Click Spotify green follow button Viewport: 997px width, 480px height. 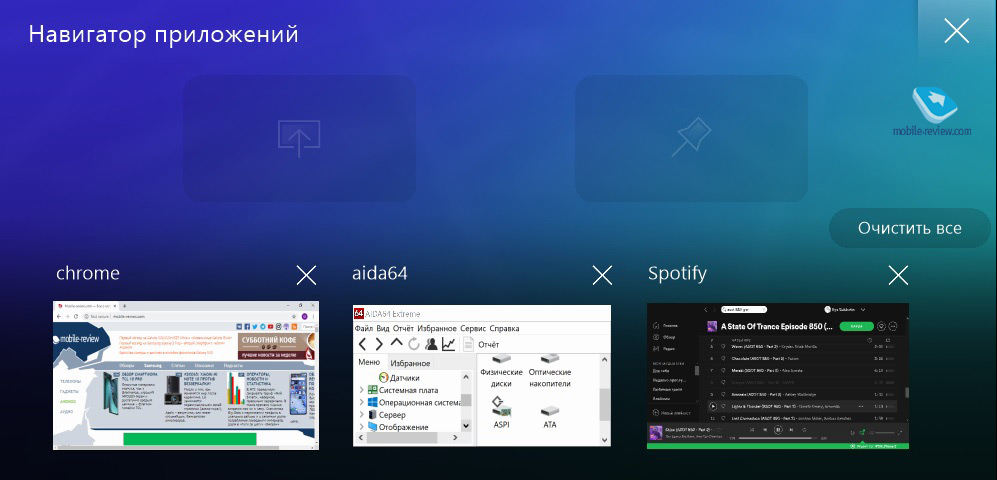pos(857,326)
